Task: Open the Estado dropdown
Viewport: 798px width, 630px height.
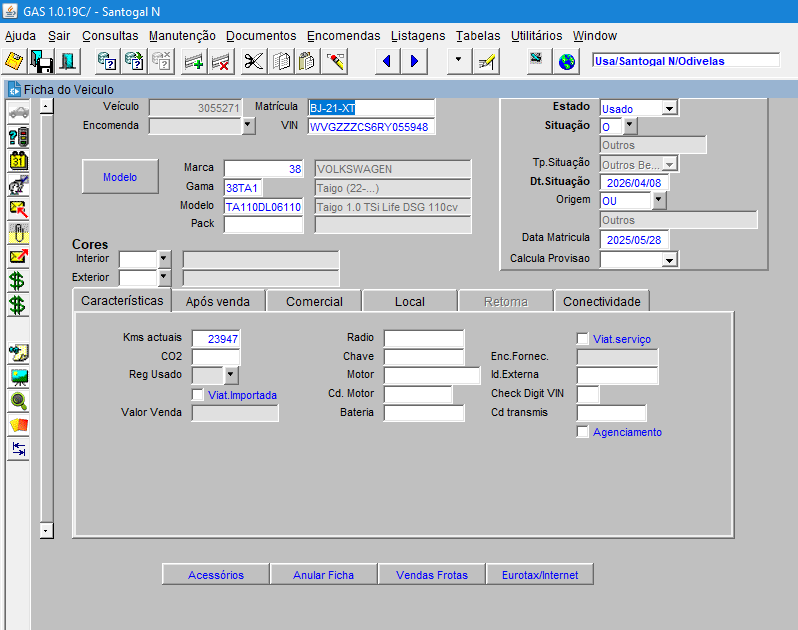Action: pos(669,108)
